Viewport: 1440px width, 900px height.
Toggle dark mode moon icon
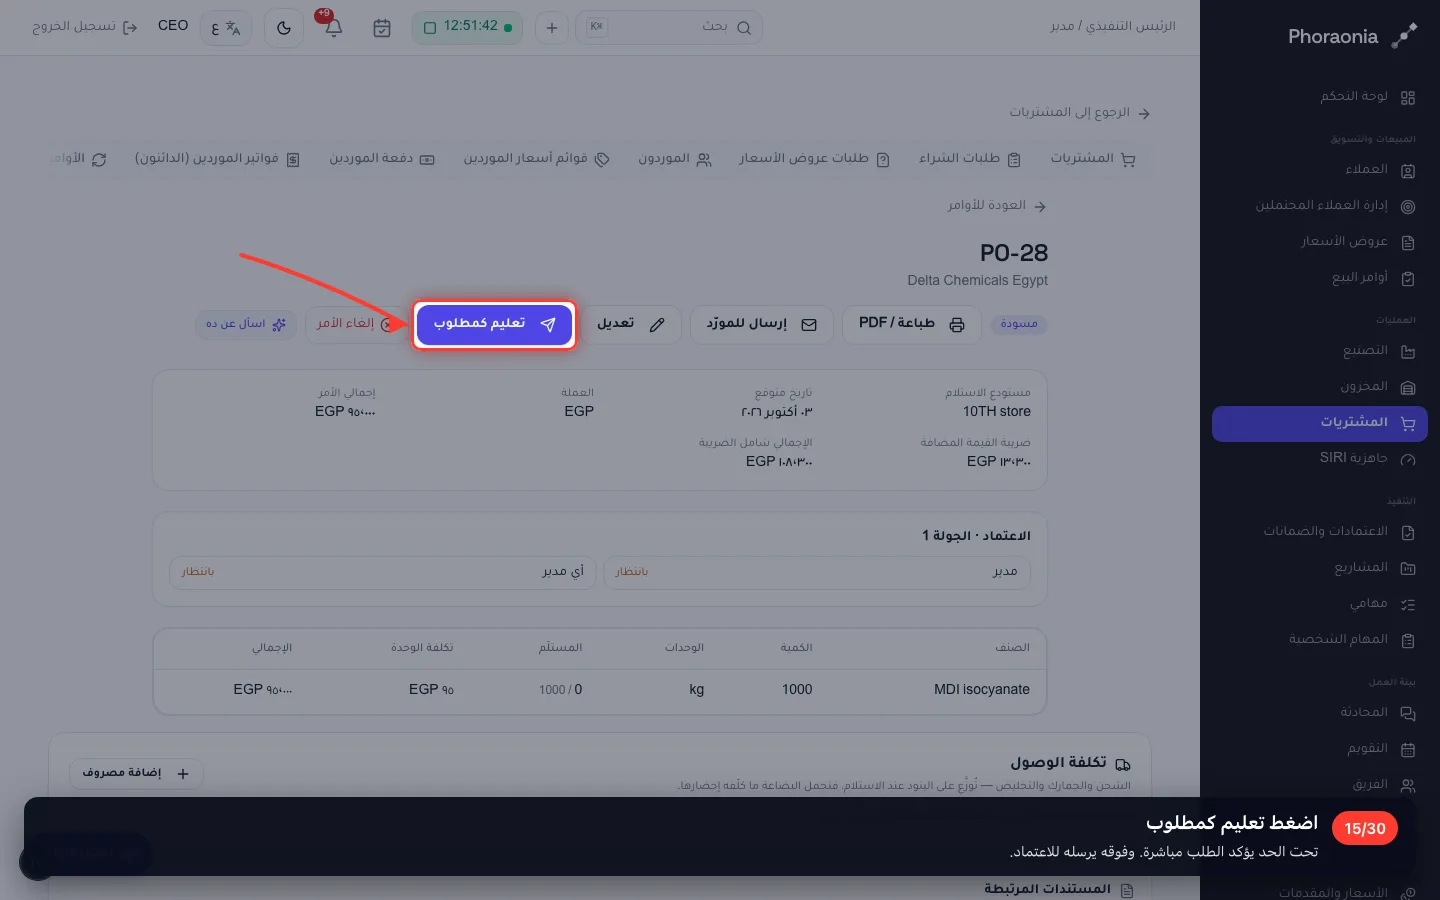coord(284,28)
